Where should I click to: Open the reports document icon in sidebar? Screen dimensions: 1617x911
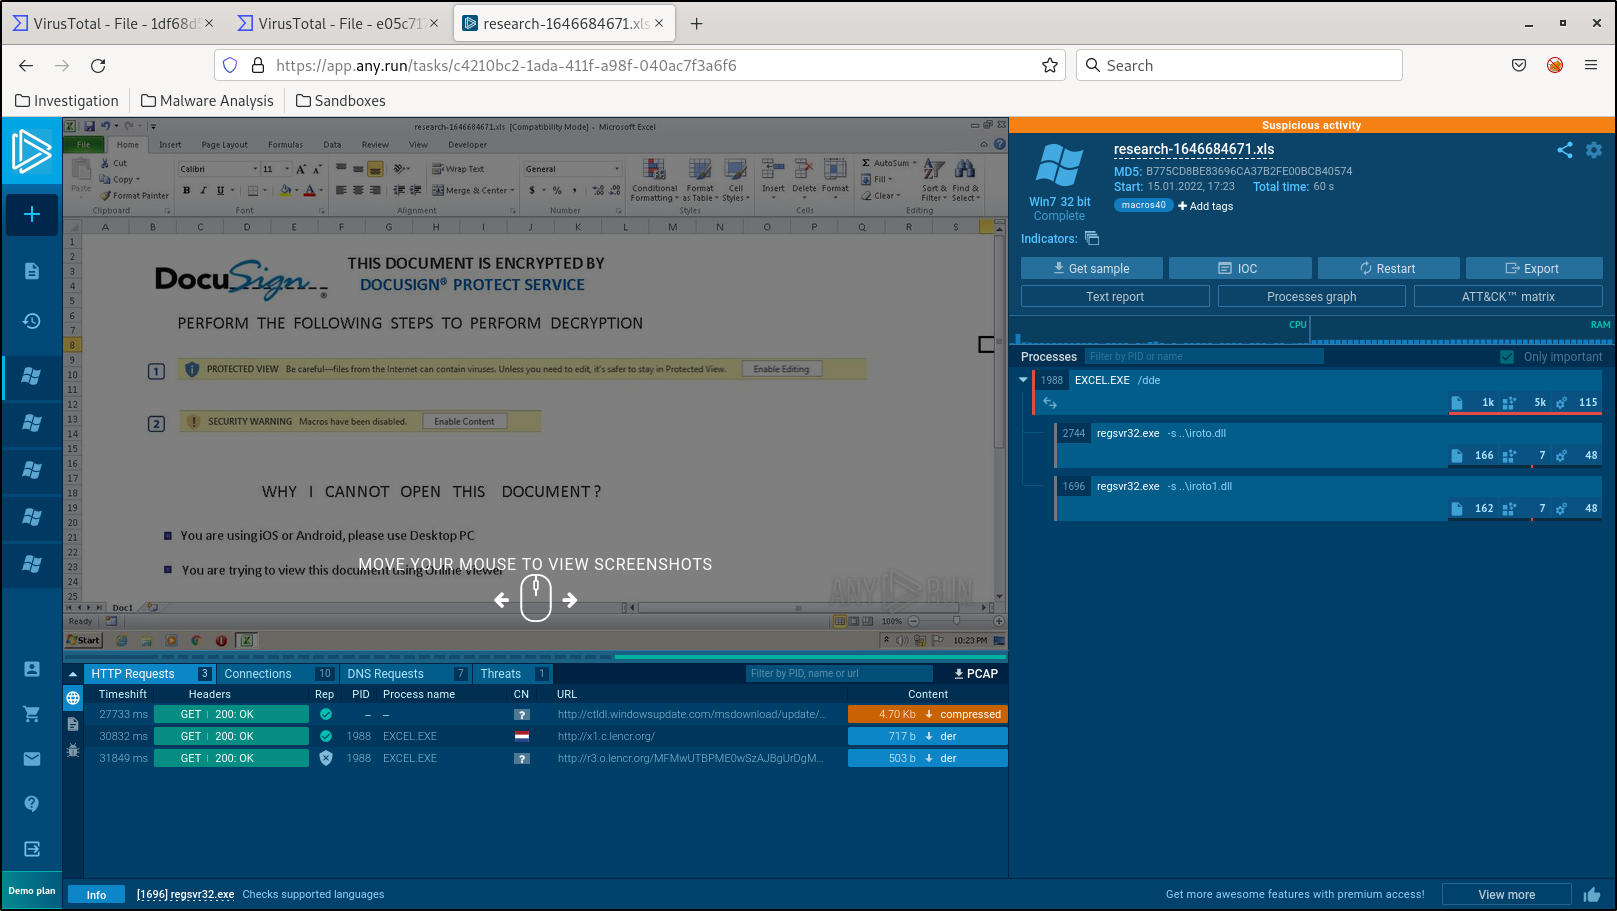[32, 271]
